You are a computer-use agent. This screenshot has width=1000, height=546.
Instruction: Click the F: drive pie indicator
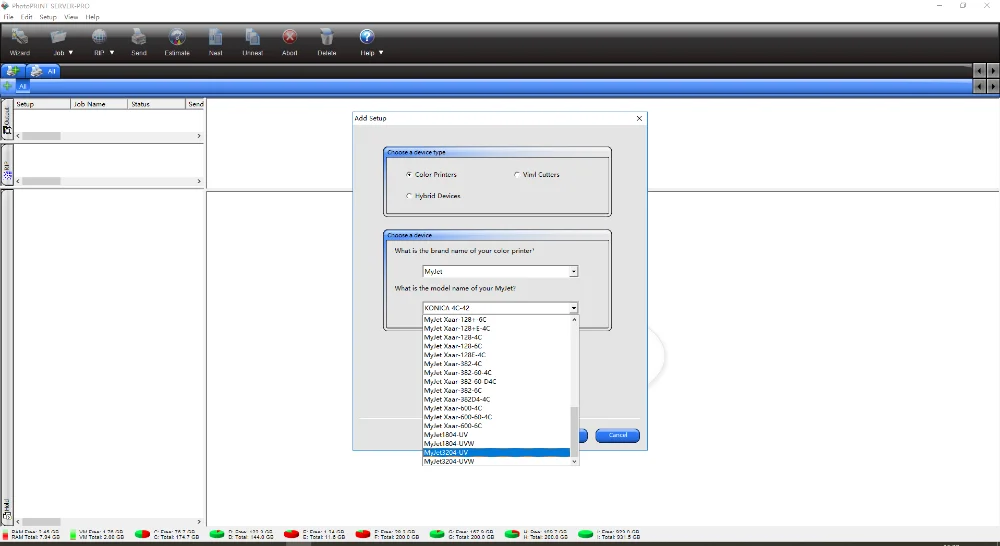tap(363, 534)
